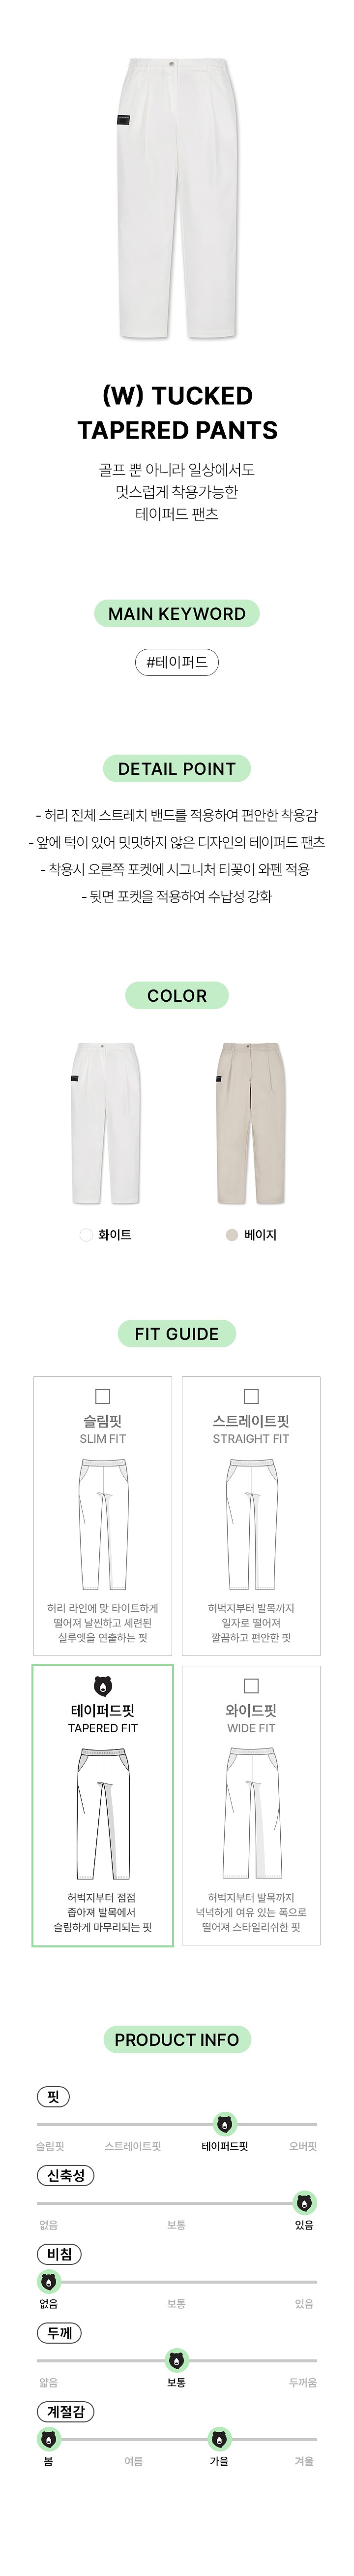Click the FIT GUIDE section label
The width and height of the screenshot is (354, 2576).
(177, 1334)
